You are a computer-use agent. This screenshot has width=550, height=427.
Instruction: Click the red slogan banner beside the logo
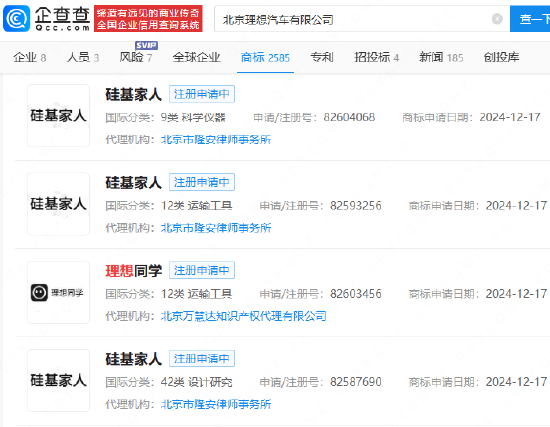[x=148, y=19]
